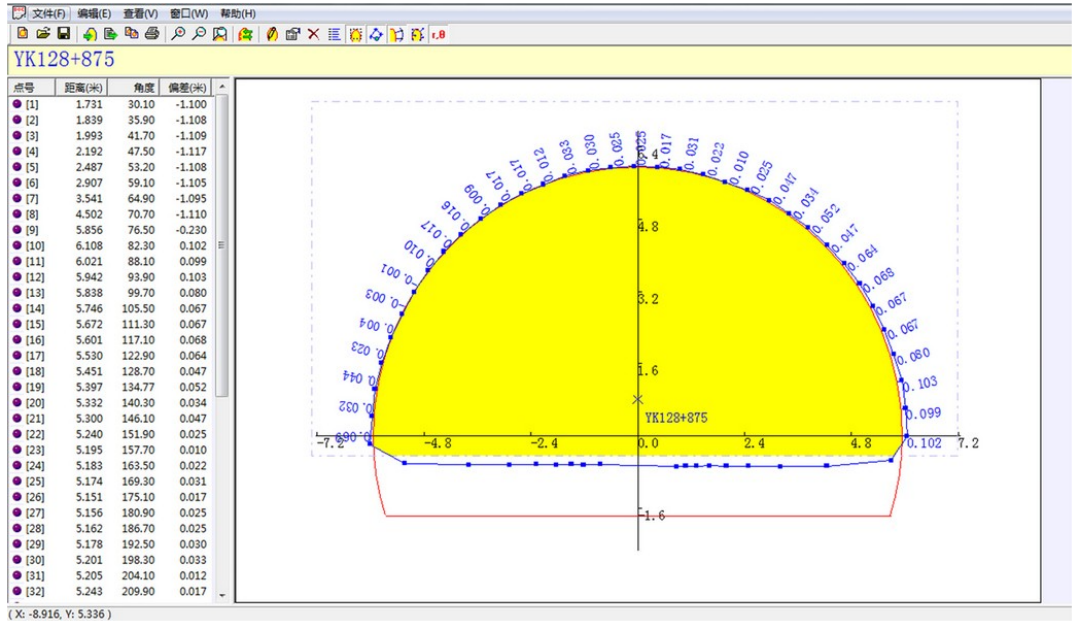Click the 偏差(米) column header
This screenshot has width=1080, height=630.
(186, 87)
